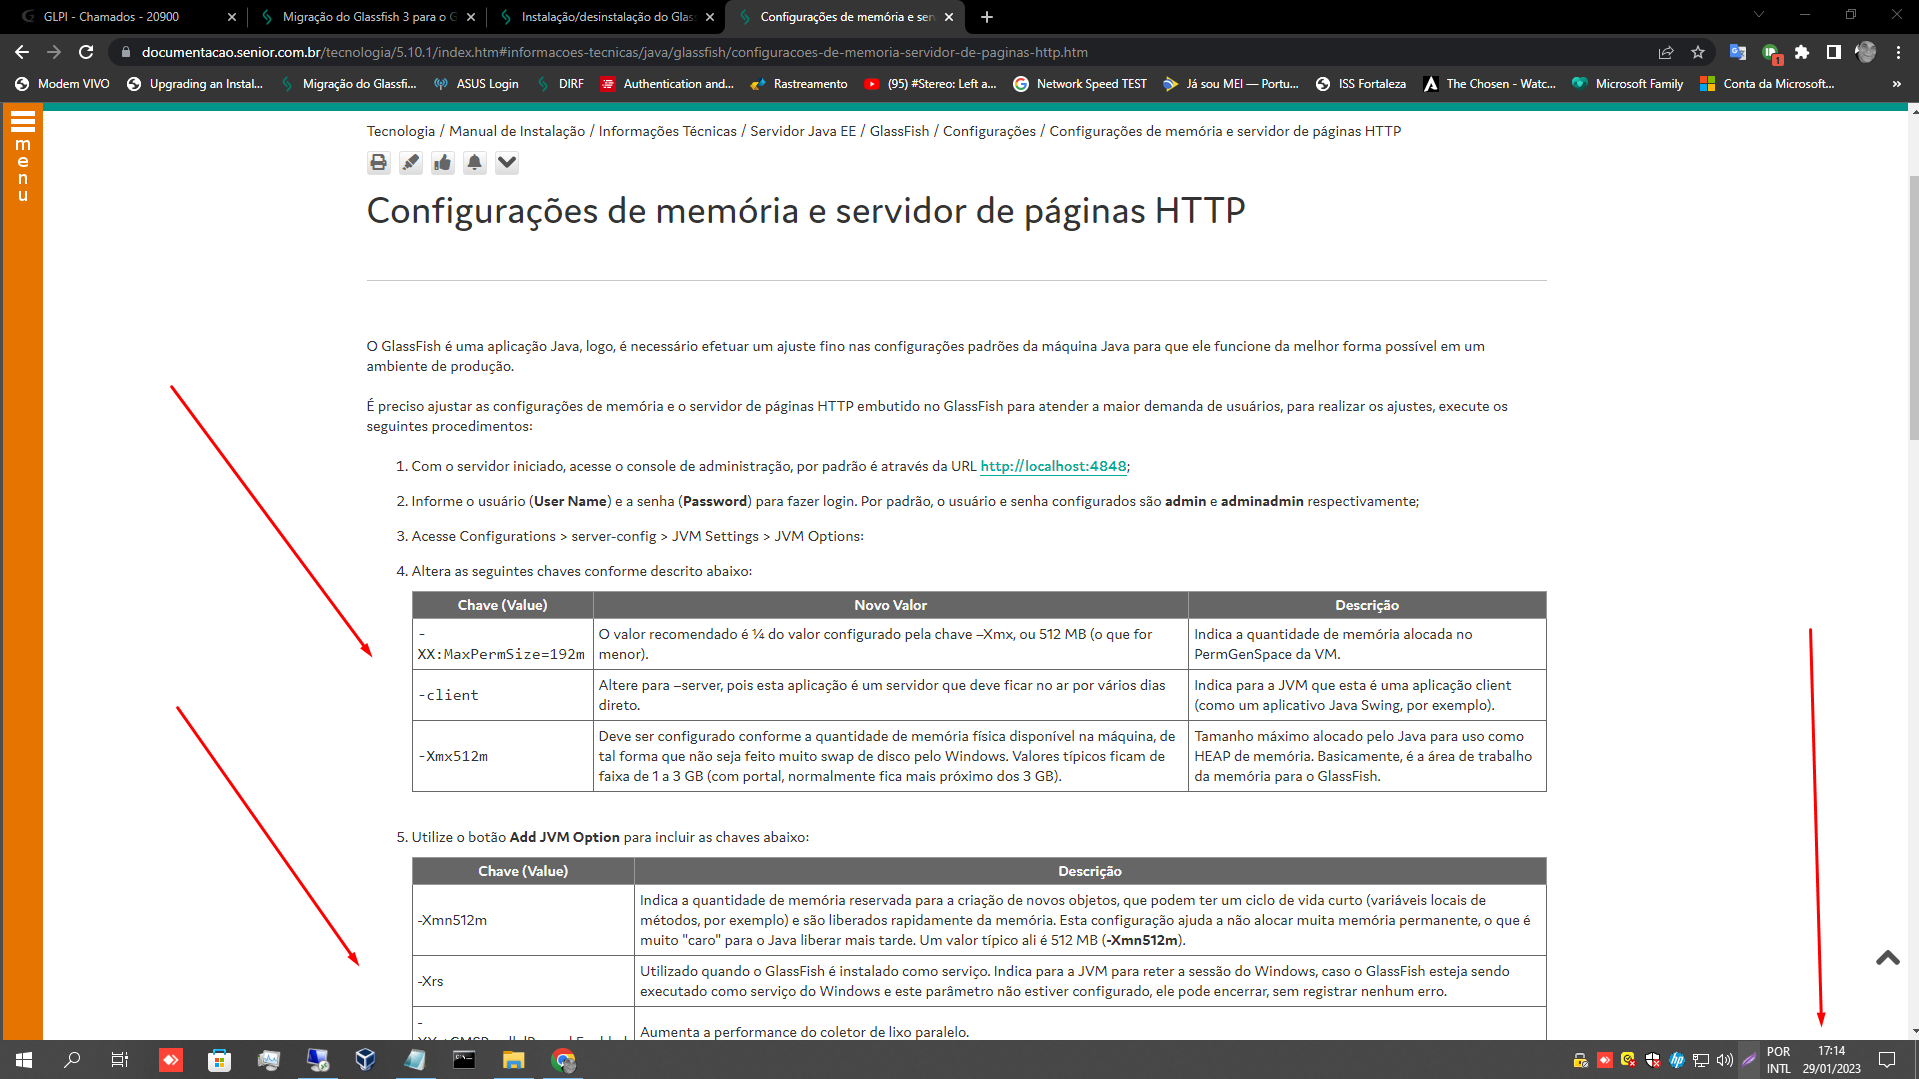The image size is (1919, 1079).
Task: Open the Network Speed TEST bookmark
Action: (1080, 84)
